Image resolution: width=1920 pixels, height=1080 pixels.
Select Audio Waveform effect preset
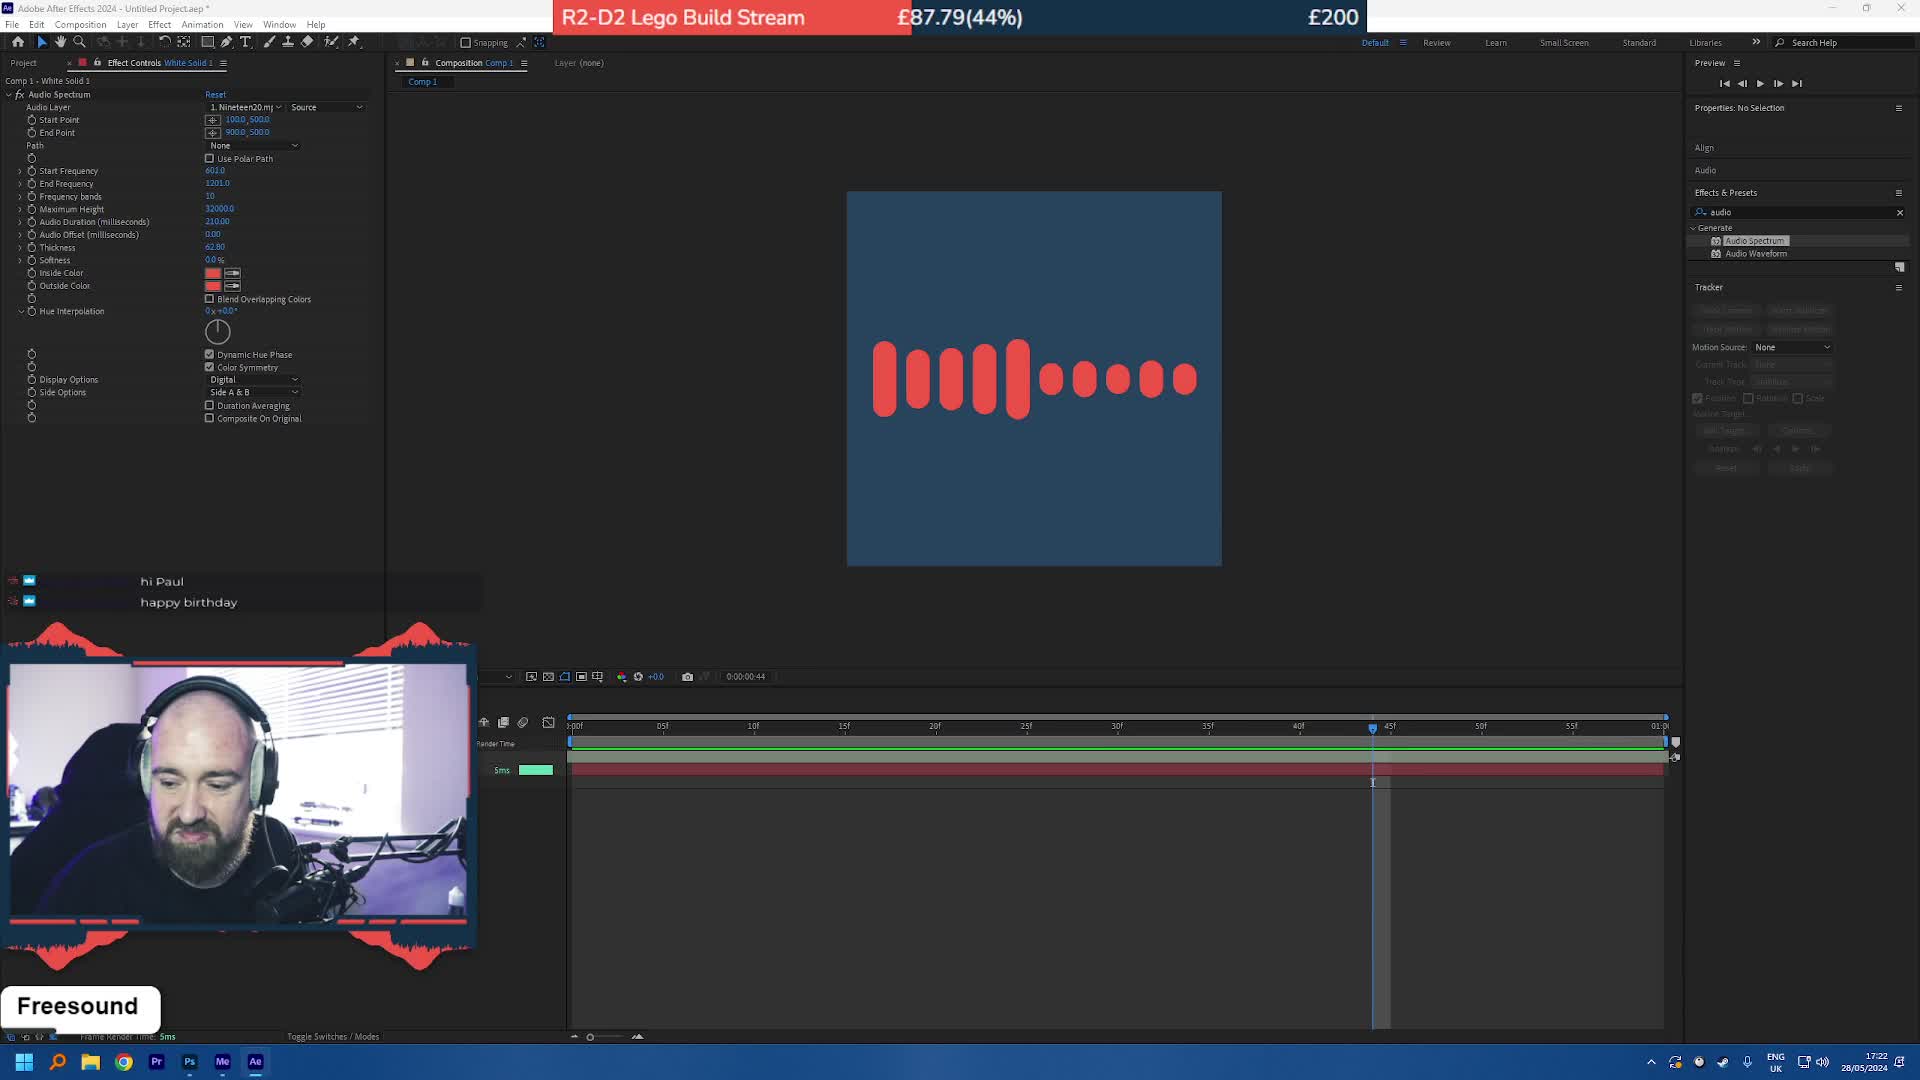pyautogui.click(x=1755, y=254)
